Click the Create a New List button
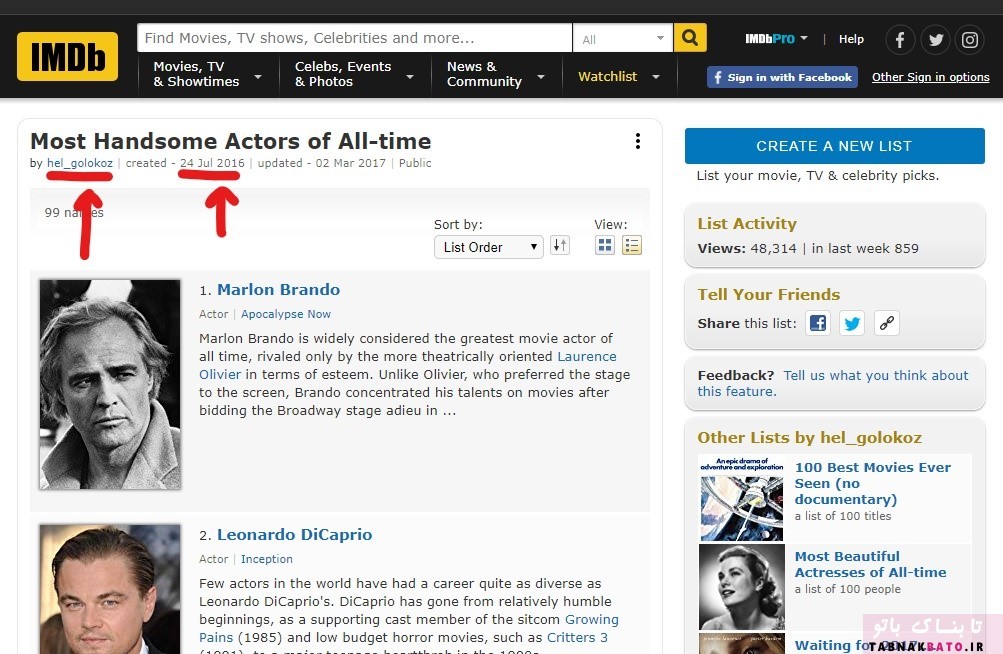Viewport: 1003px width, 654px height. point(834,146)
